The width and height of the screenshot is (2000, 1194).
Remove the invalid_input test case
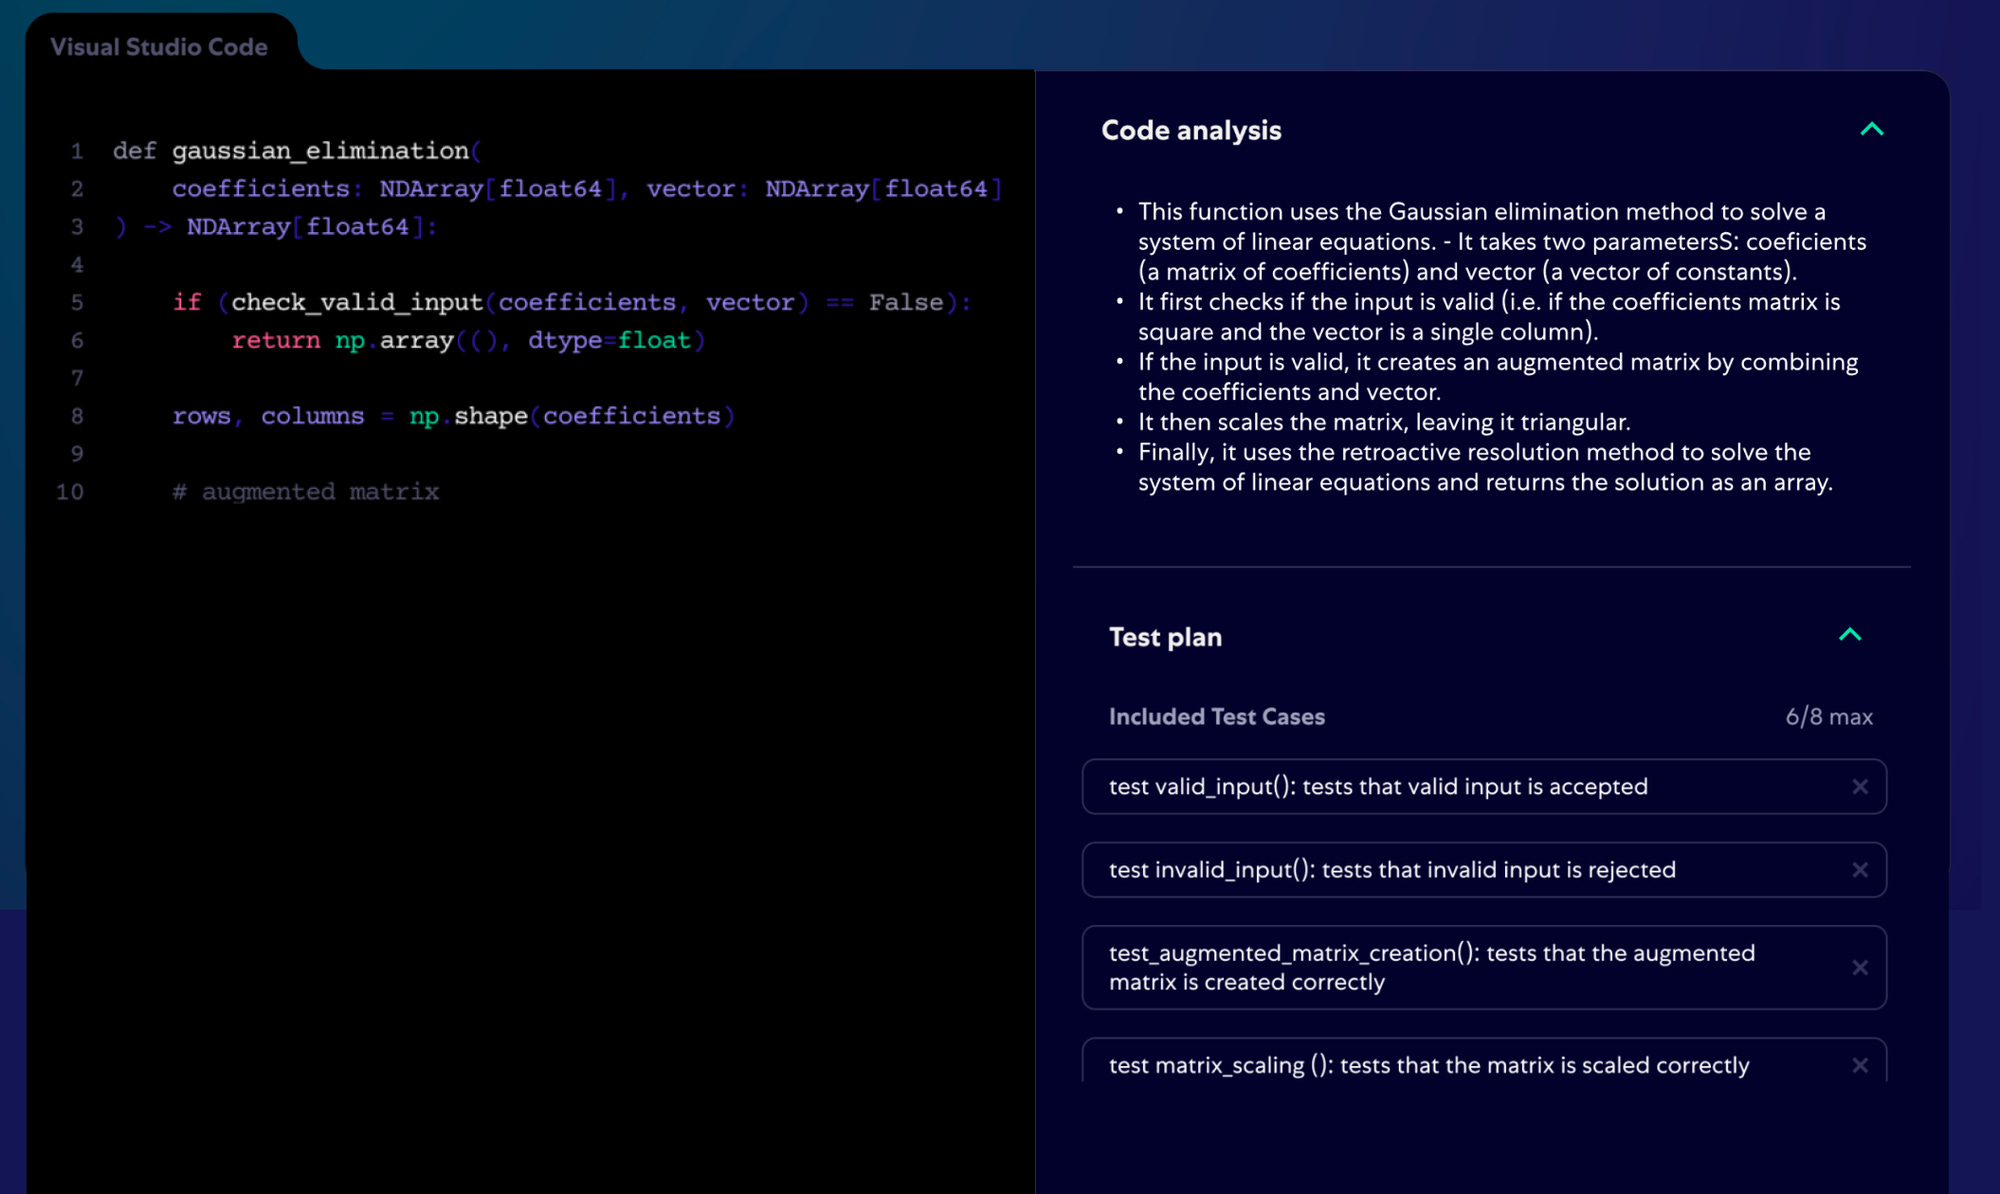(x=1859, y=870)
